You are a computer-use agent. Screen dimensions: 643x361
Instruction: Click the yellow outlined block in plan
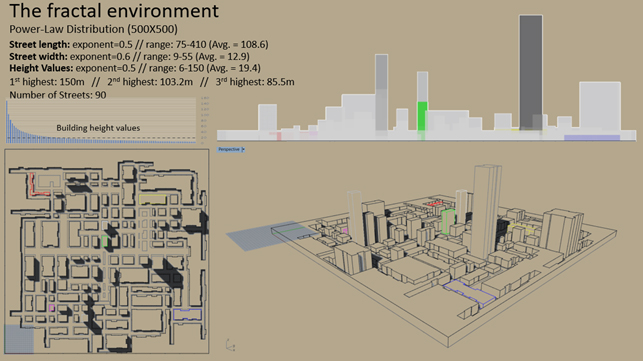click(x=153, y=199)
